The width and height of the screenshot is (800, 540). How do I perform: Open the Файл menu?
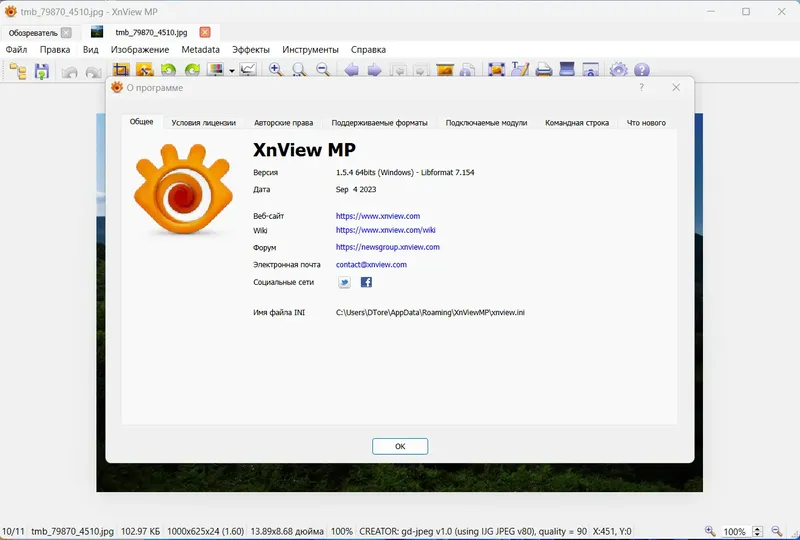click(16, 50)
